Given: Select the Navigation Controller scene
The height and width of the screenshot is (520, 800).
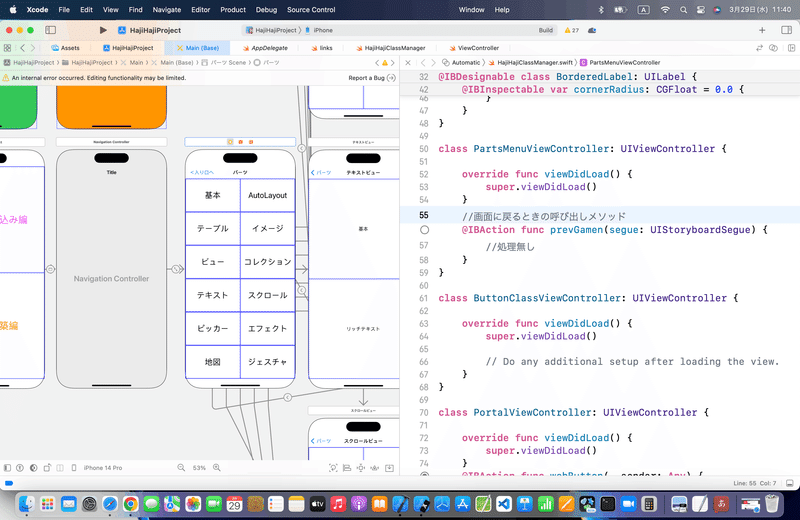Looking at the screenshot, I should 111,269.
